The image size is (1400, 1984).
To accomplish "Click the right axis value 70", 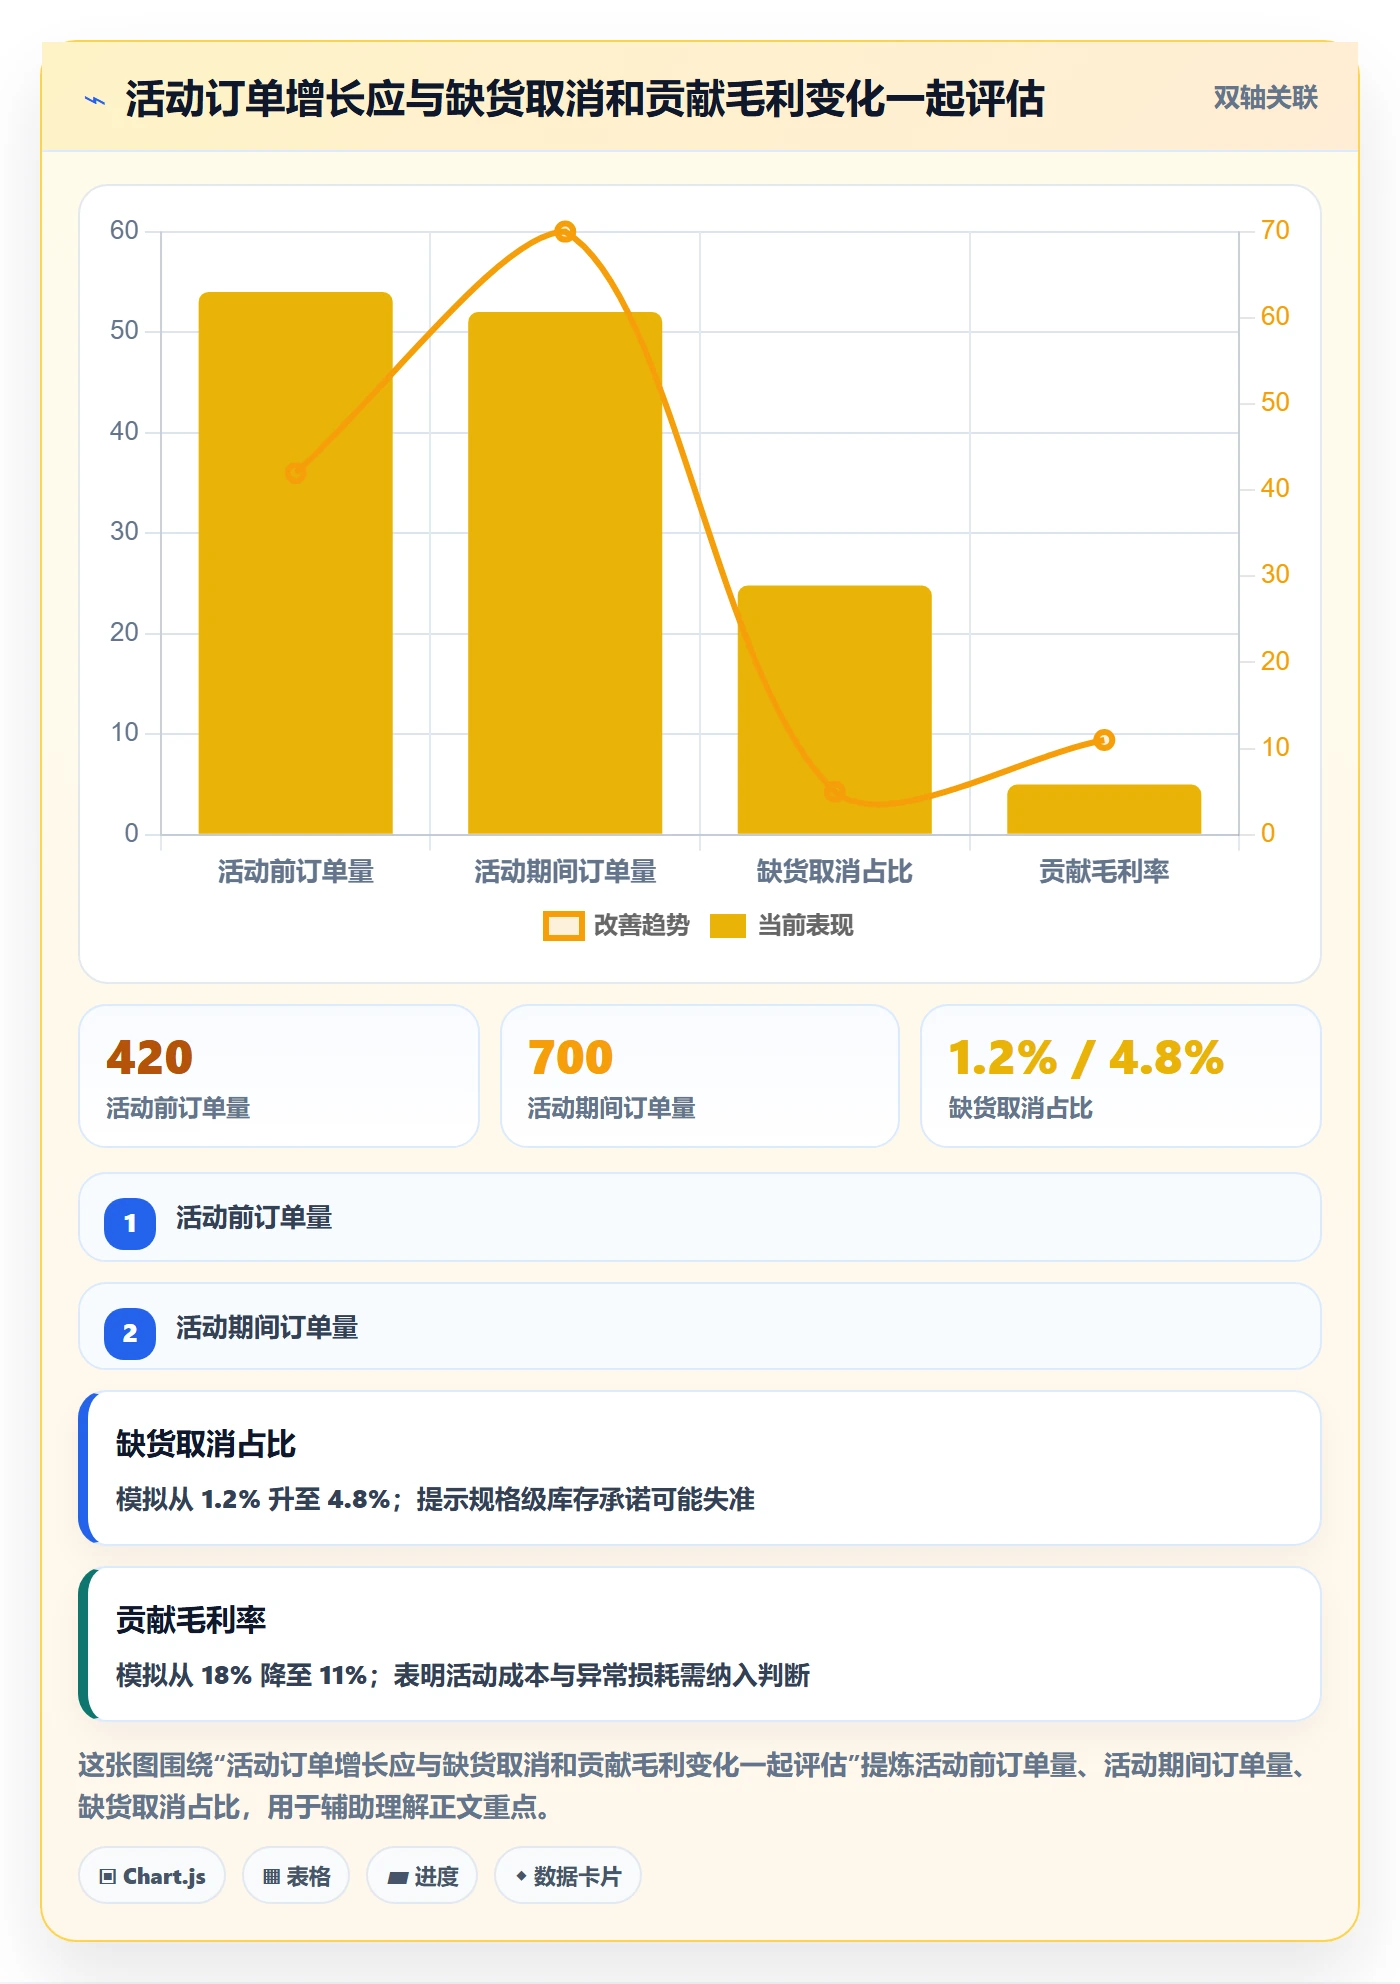I will 1275,231.
